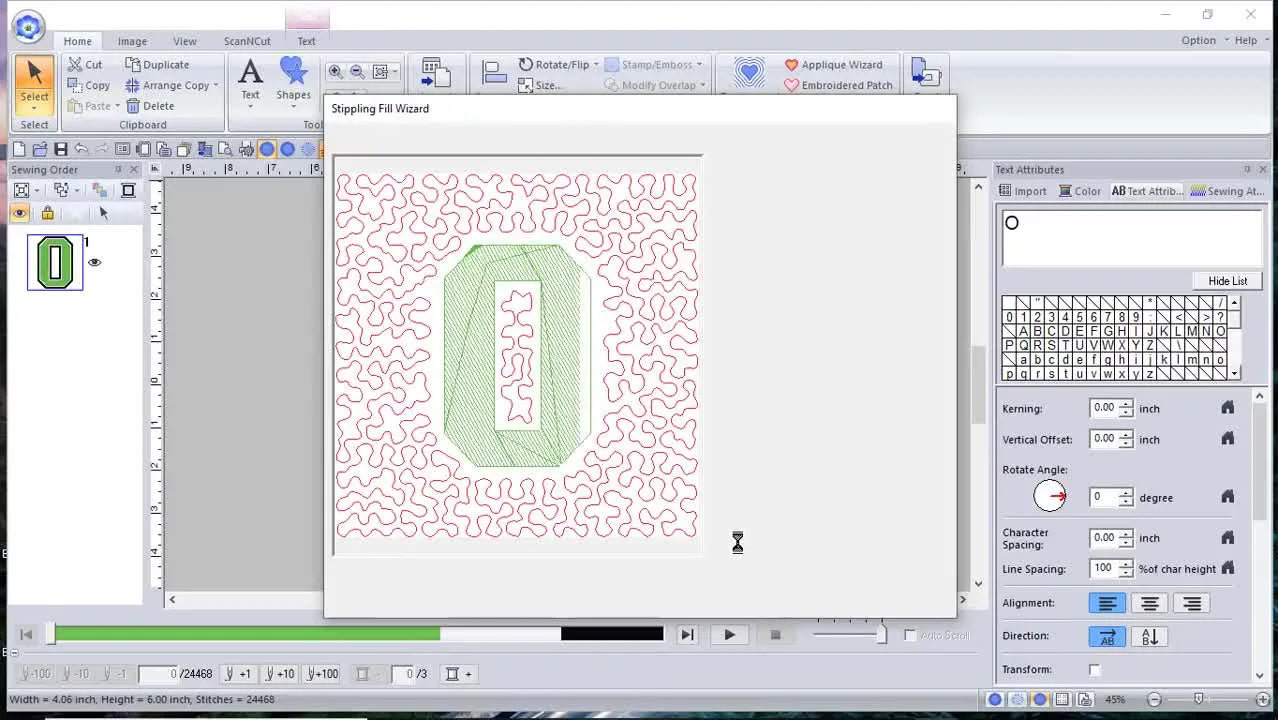This screenshot has height=720, width=1278.
Task: Jump to end of stitch simulation
Action: [x=687, y=634]
